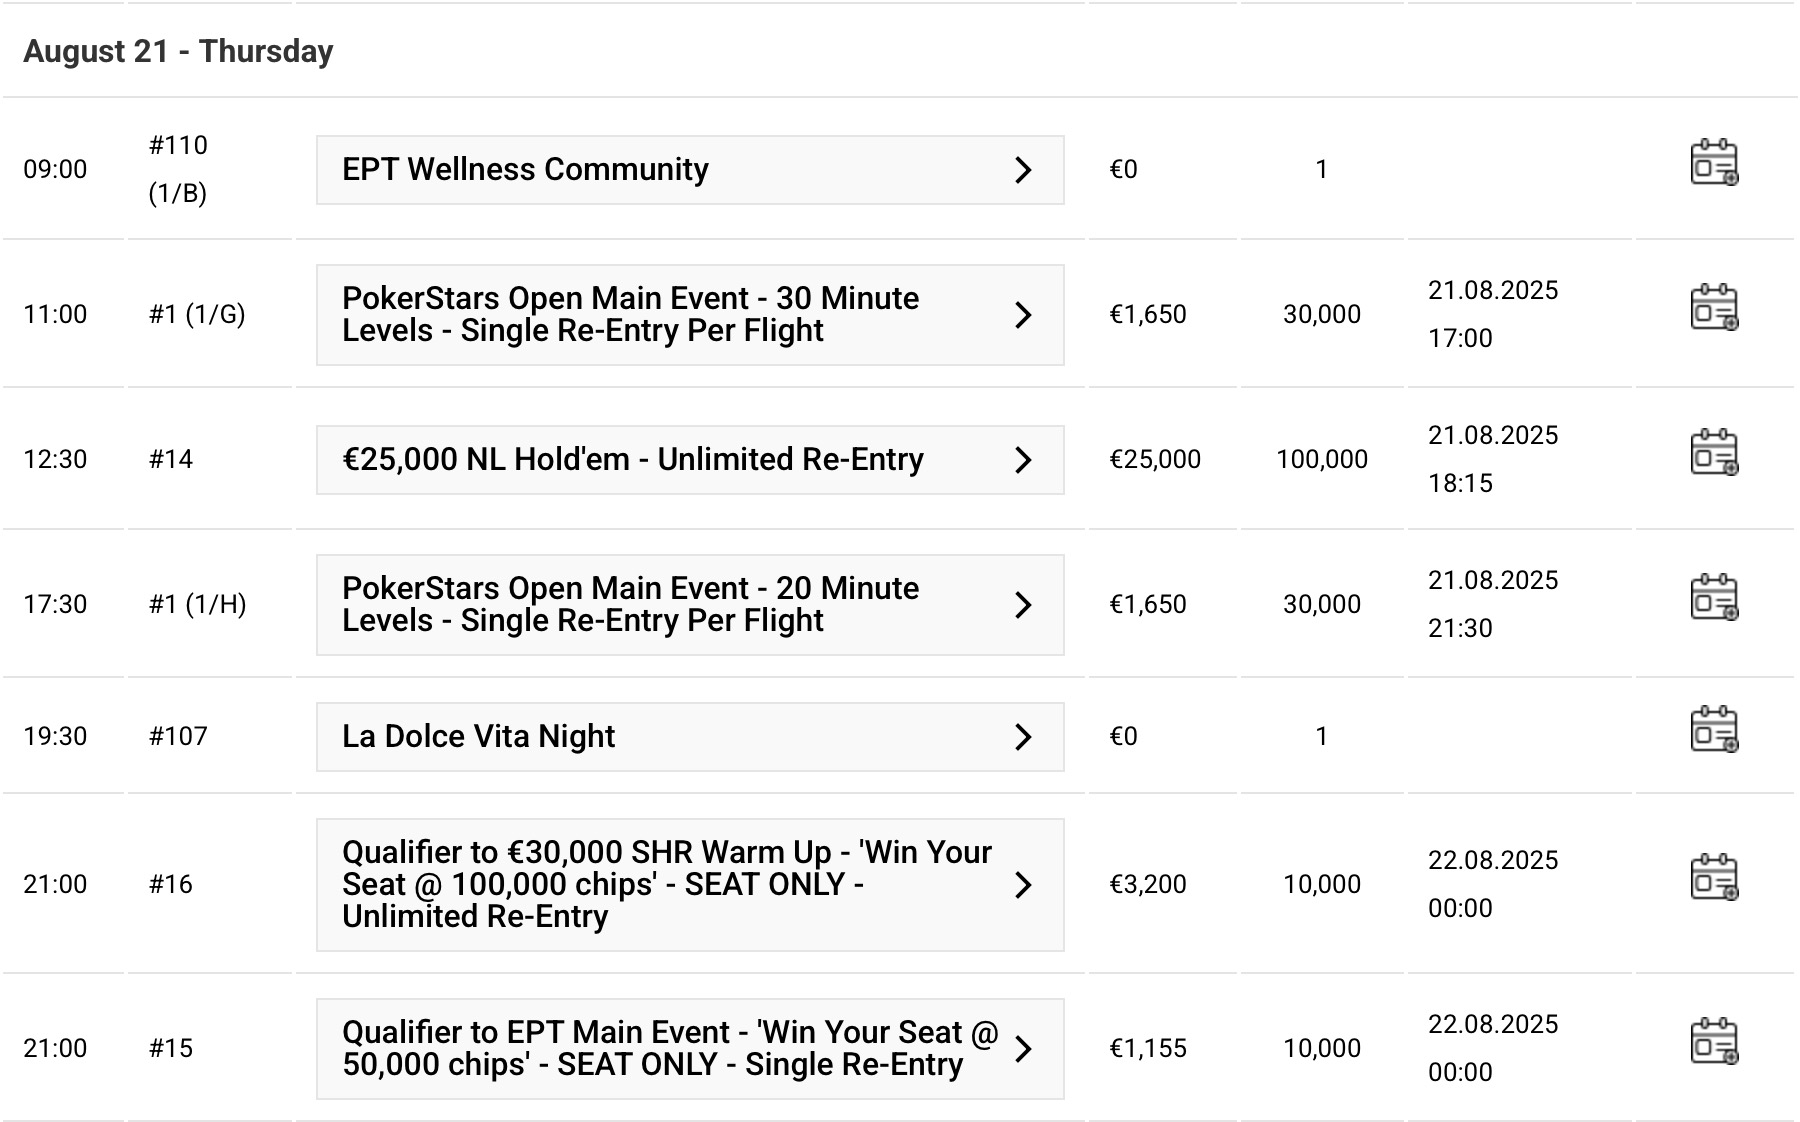Add €25,000 NL Hold'em event to calendar
Screen dimensions: 1800x1122
click(1714, 453)
